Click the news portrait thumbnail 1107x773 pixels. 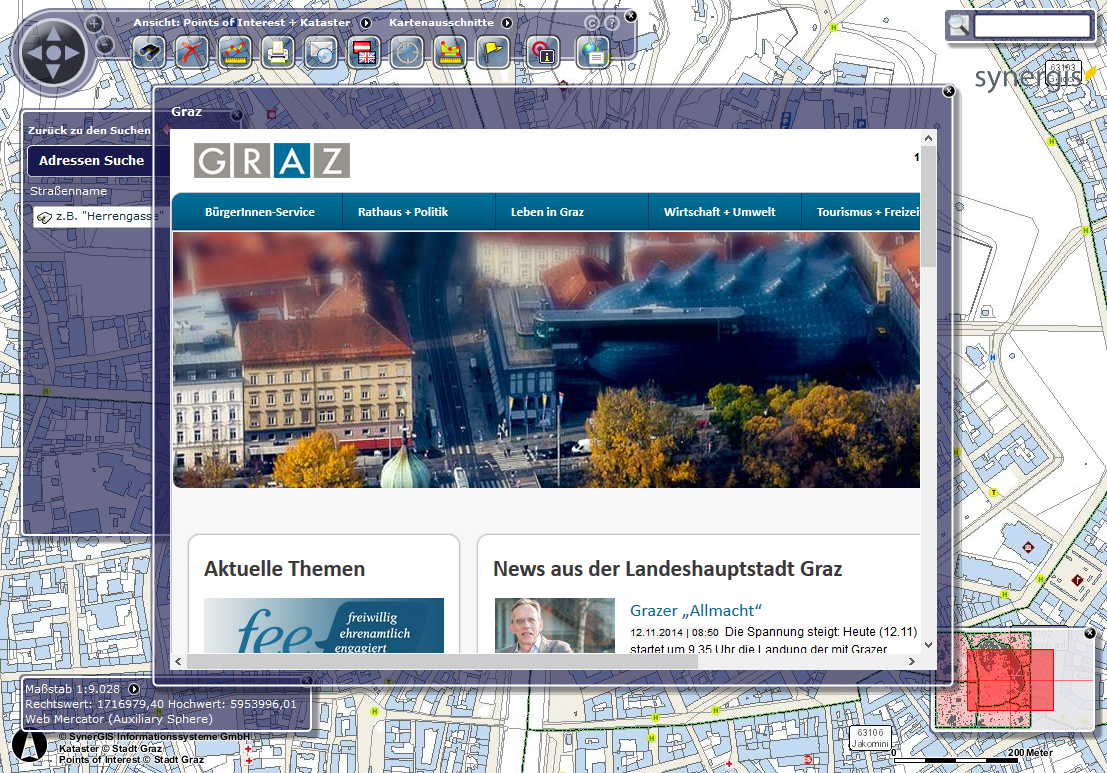(x=555, y=625)
